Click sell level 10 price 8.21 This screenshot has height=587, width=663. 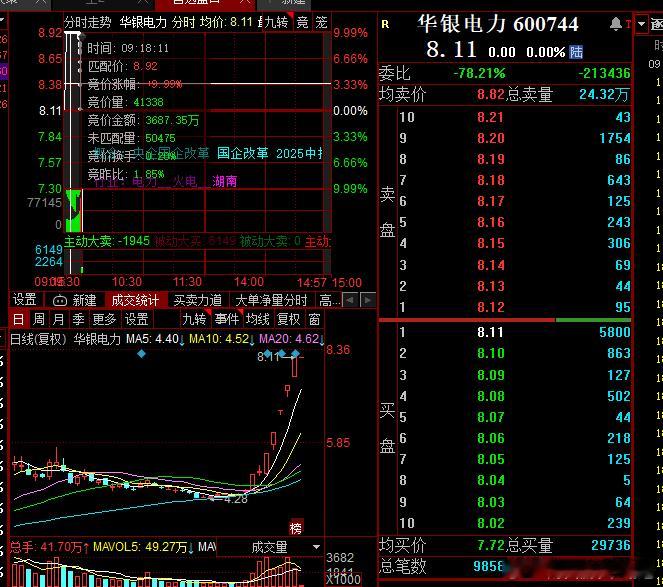[490, 117]
